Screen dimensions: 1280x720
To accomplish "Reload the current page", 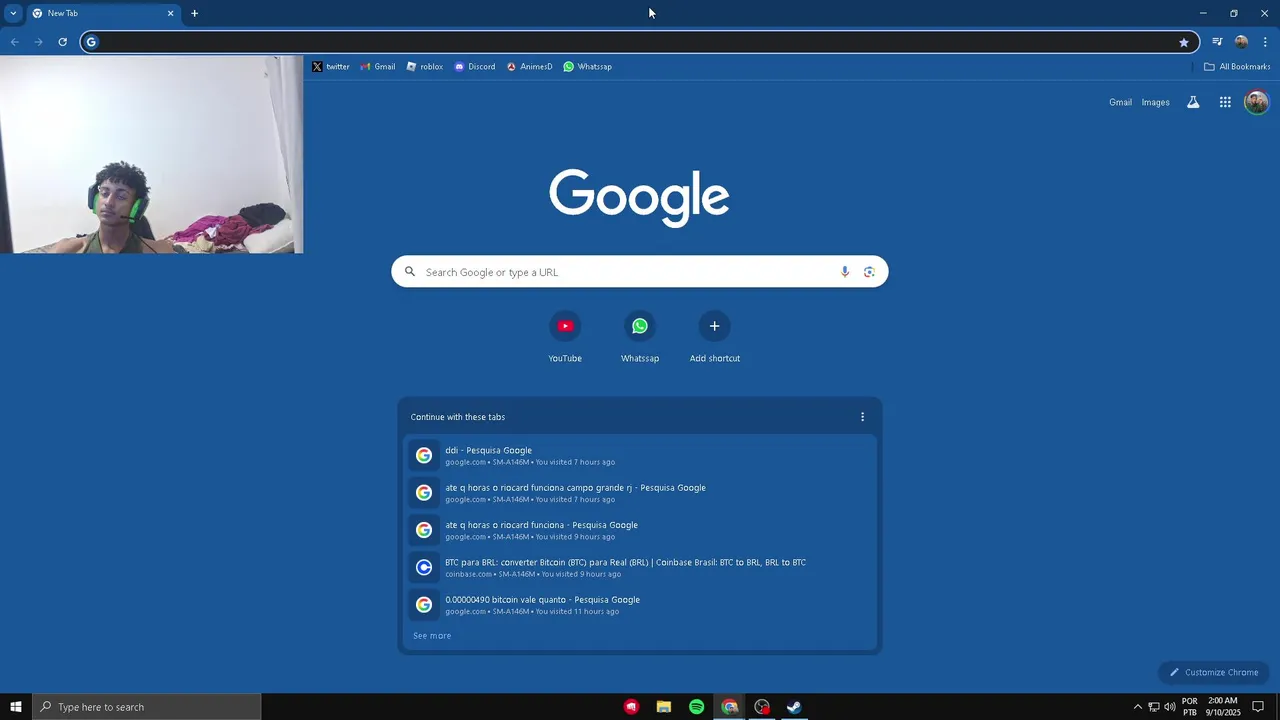I will [x=62, y=42].
